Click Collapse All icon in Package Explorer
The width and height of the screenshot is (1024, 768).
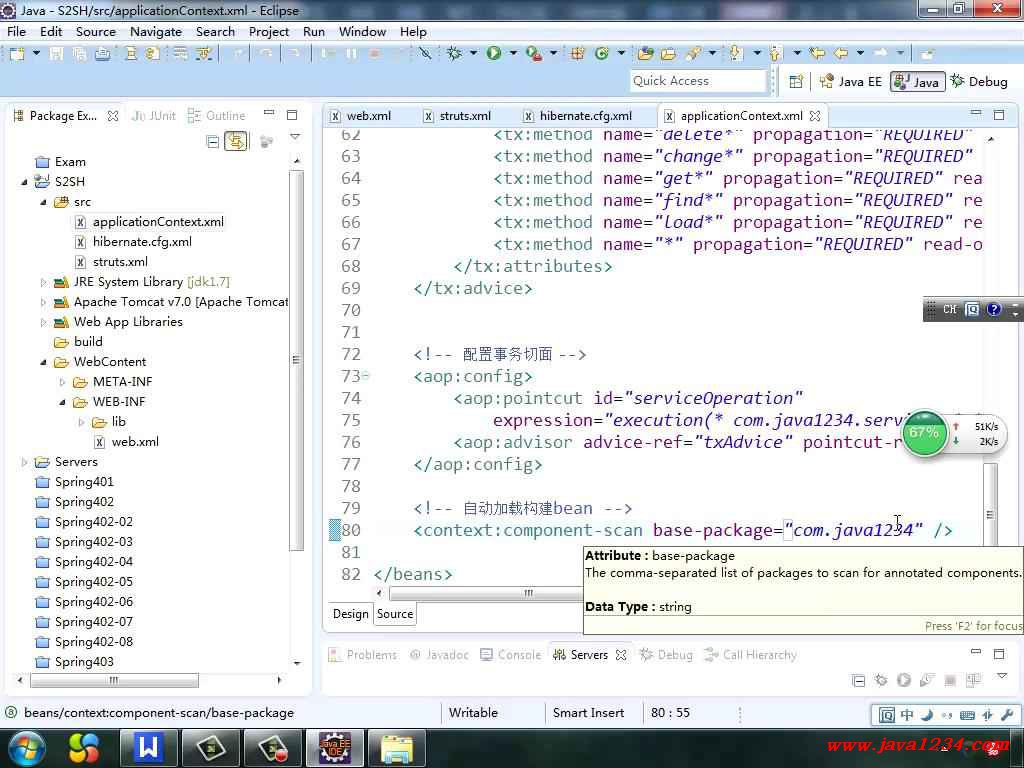click(x=212, y=141)
